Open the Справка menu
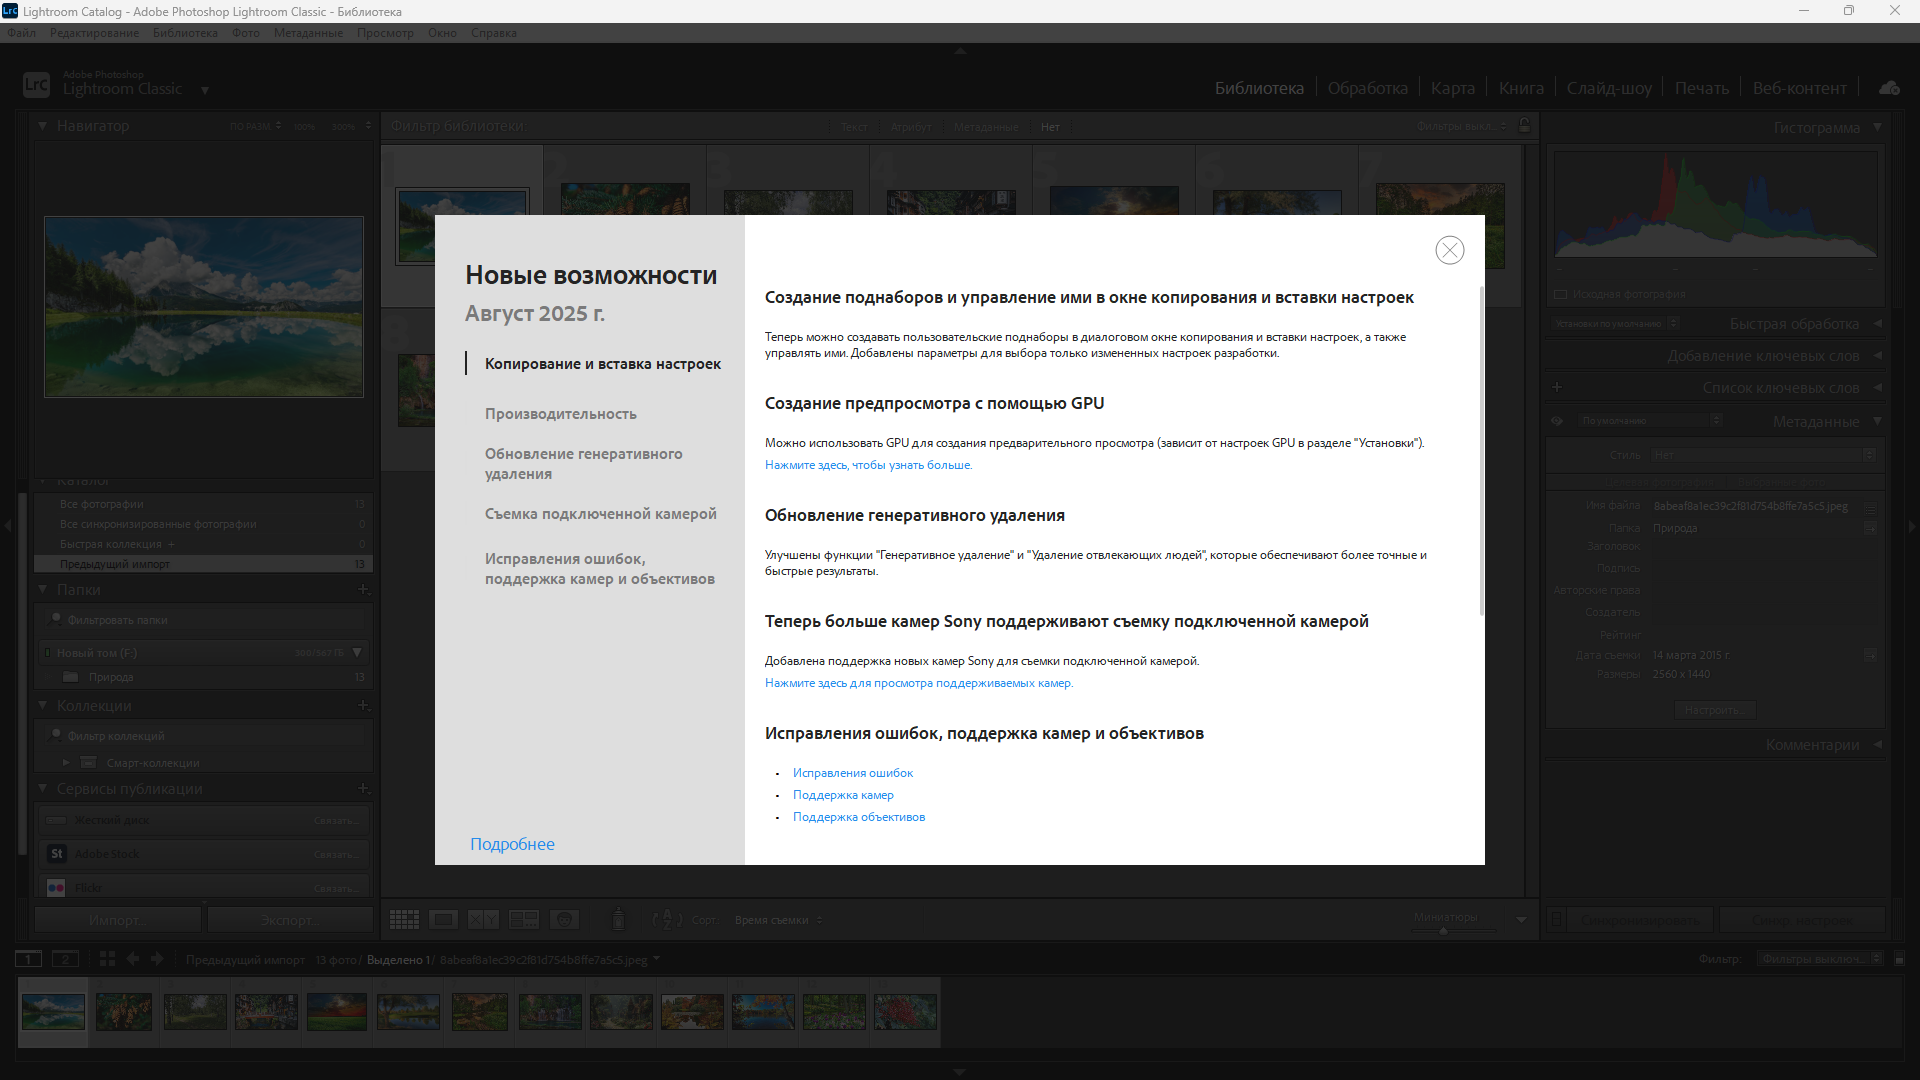 point(494,33)
